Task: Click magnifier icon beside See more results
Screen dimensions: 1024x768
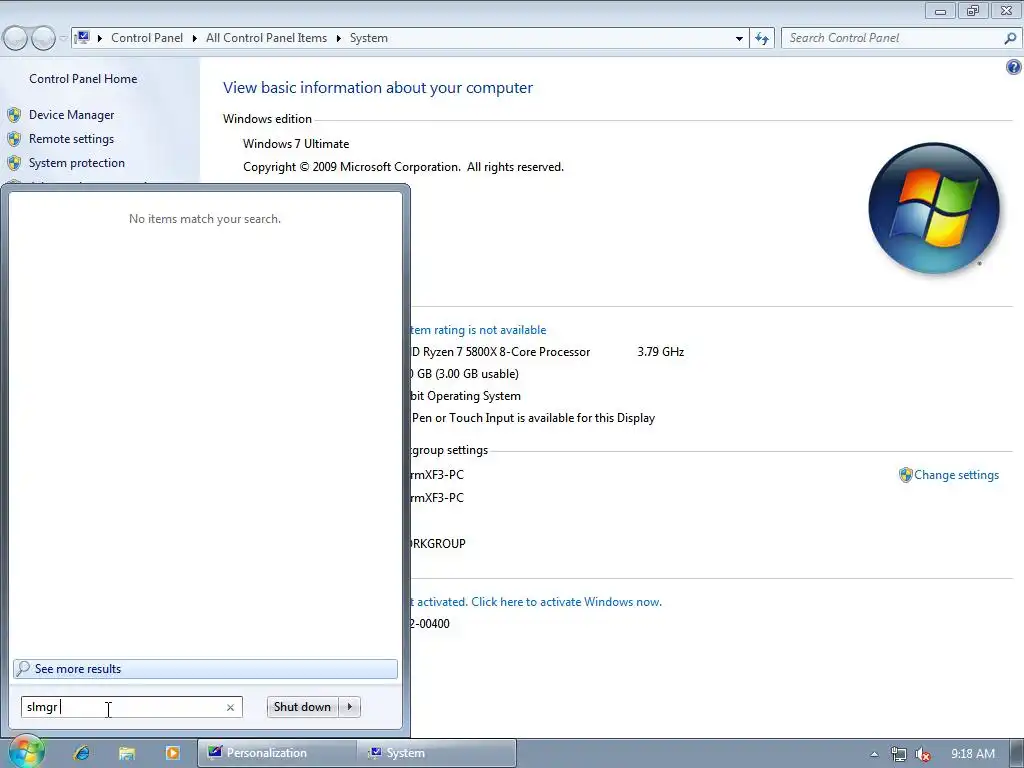Action: click(23, 669)
